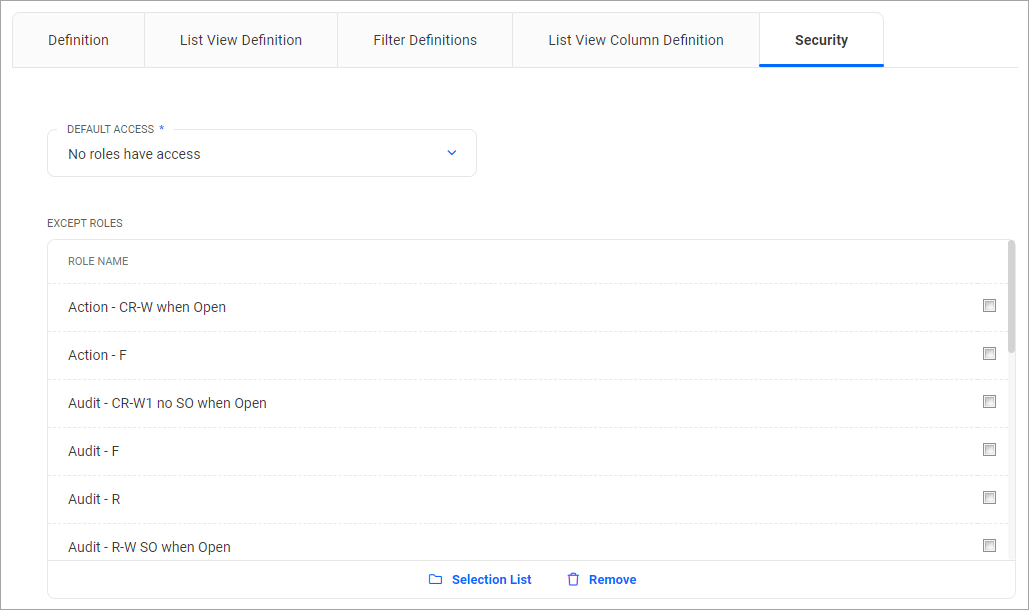Check the Audit - R checkbox
Viewport: 1029px width, 610px height.
(989, 497)
